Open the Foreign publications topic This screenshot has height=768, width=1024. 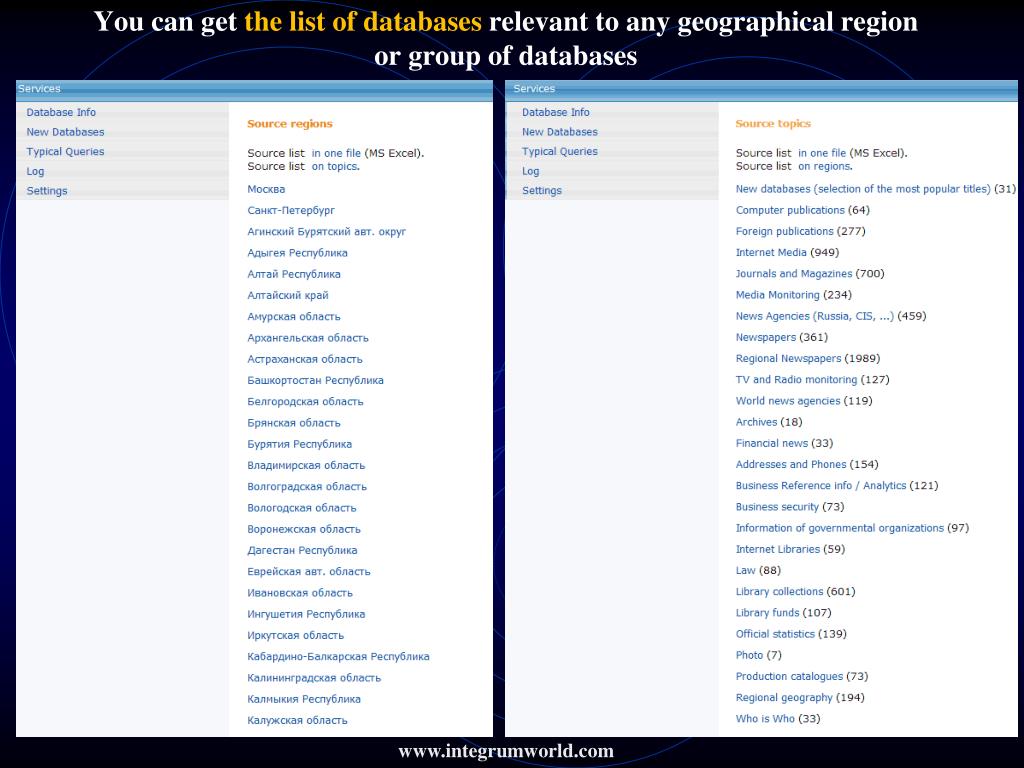[x=784, y=231]
